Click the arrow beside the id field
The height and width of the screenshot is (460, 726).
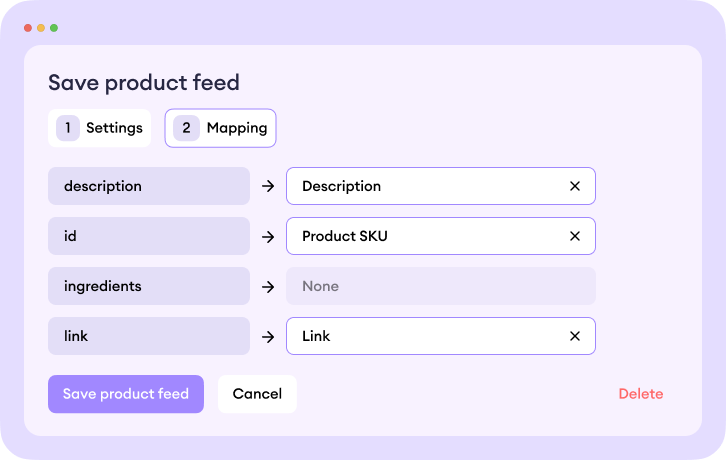pyautogui.click(x=268, y=236)
